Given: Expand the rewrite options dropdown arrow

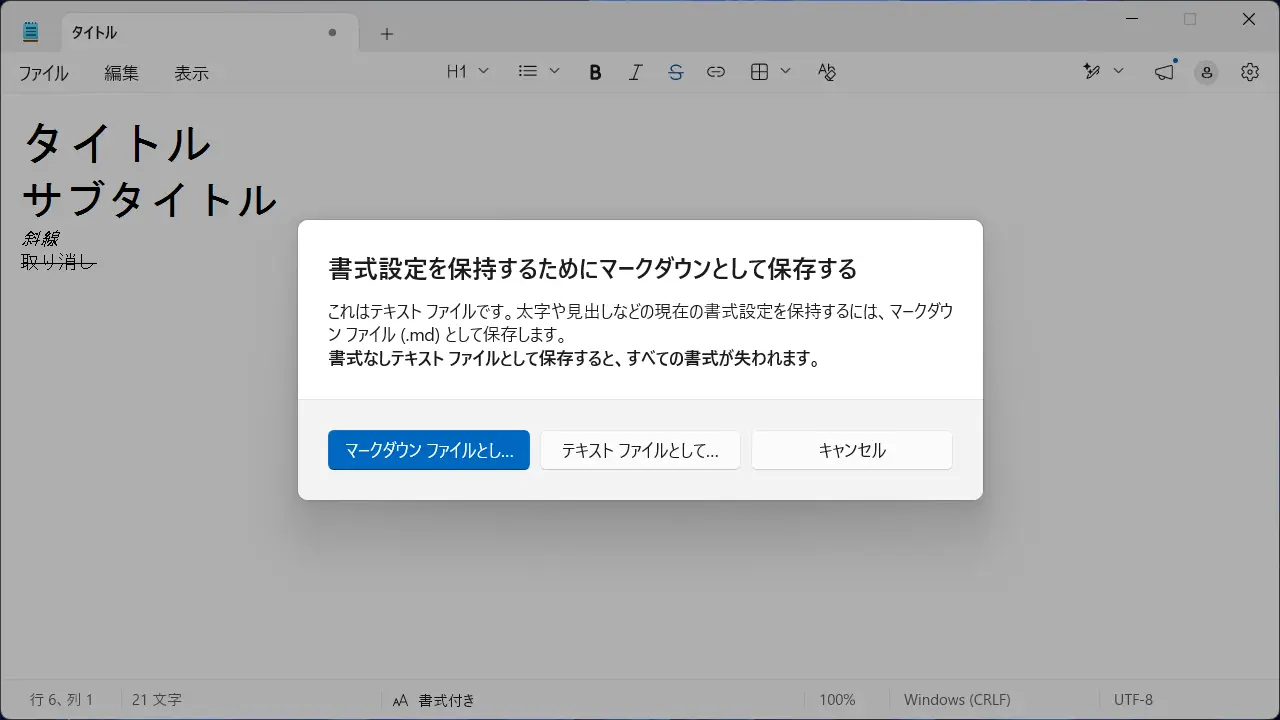Looking at the screenshot, I should point(1118,72).
